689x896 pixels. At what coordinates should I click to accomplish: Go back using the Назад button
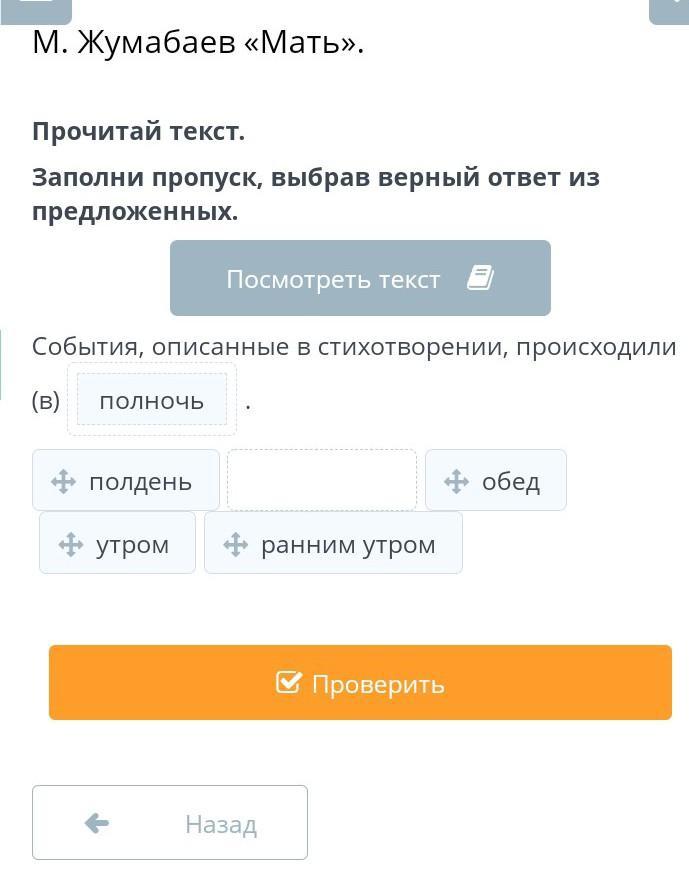click(170, 822)
